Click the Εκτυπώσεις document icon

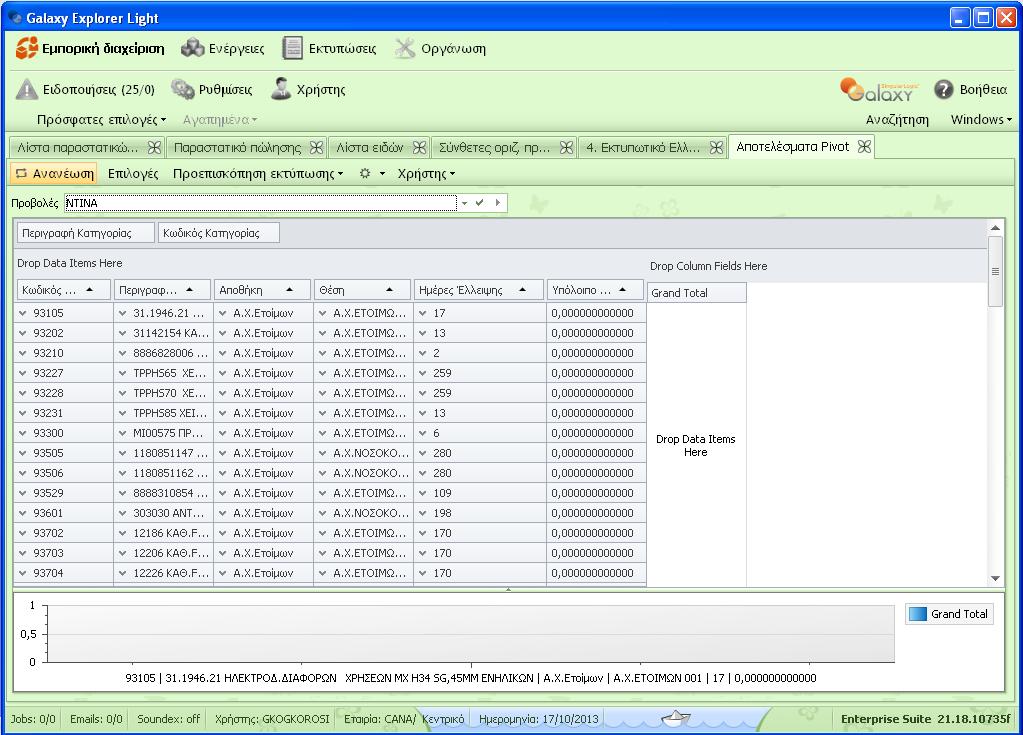[x=292, y=48]
